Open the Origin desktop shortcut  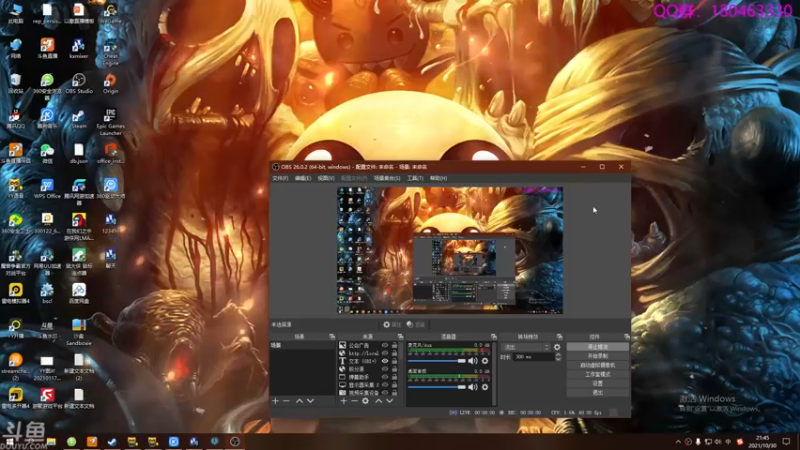click(x=110, y=84)
